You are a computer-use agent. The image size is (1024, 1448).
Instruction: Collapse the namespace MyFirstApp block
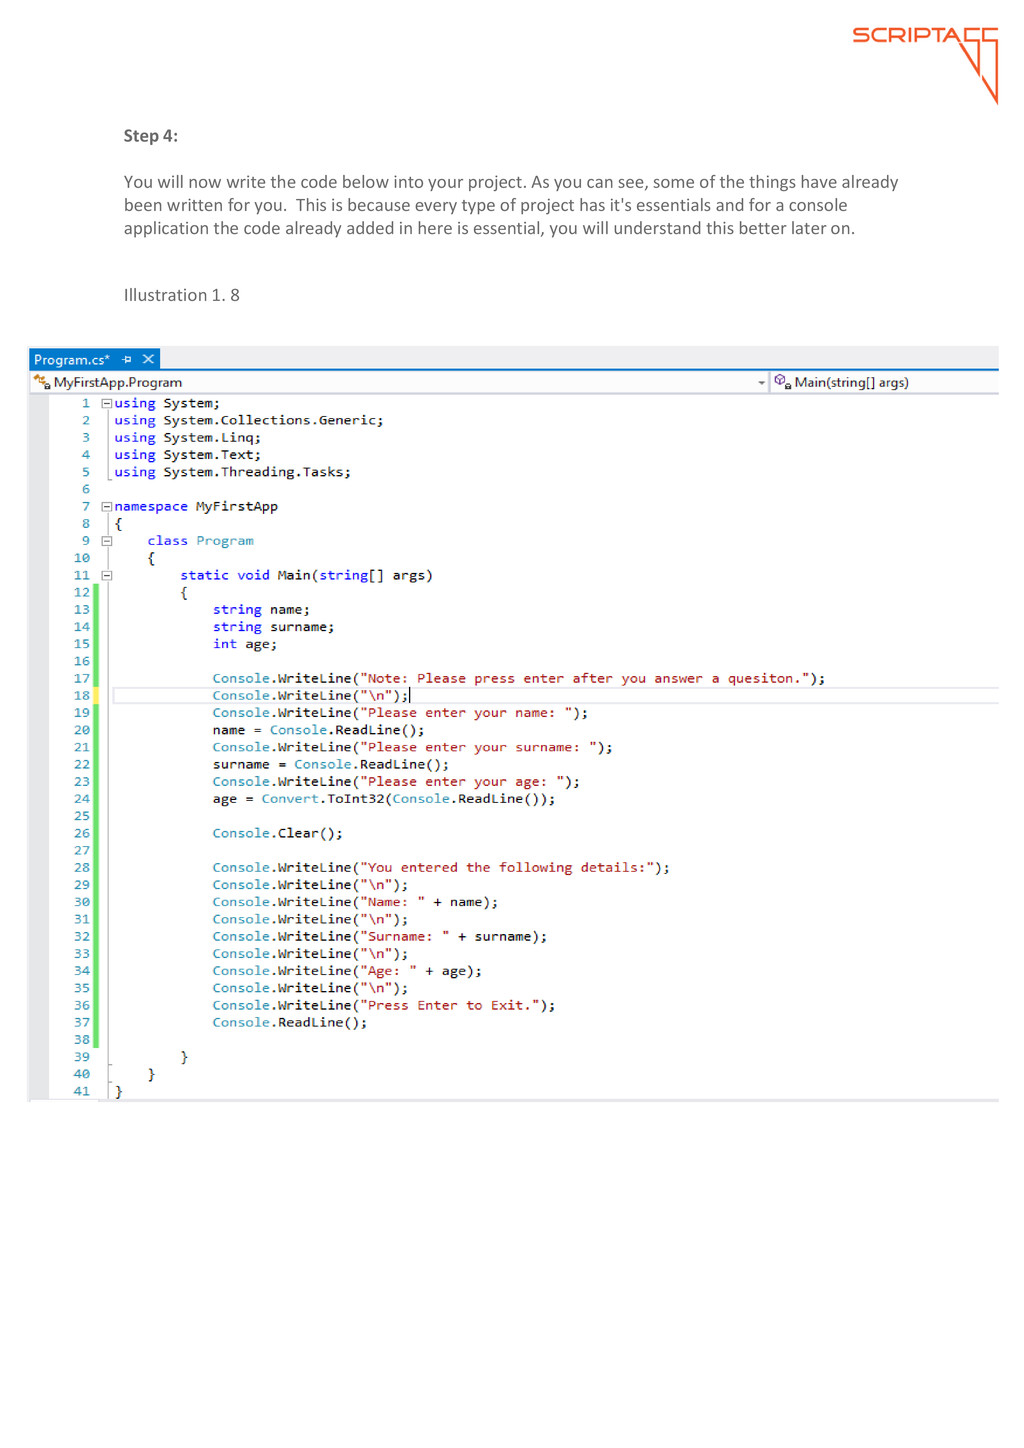click(106, 507)
